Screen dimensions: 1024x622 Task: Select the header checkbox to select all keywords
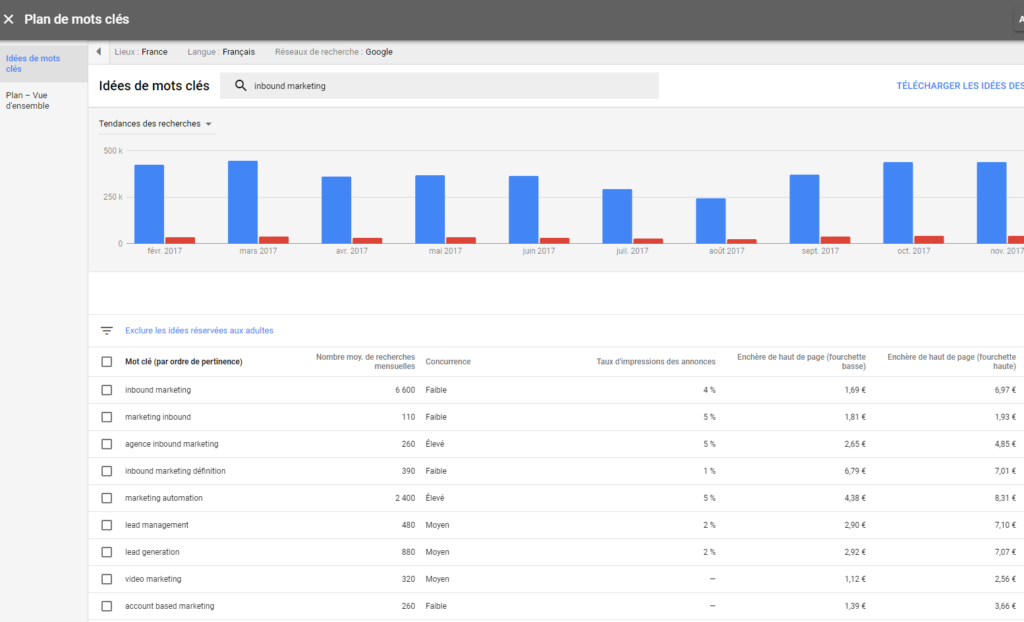pyautogui.click(x=108, y=362)
